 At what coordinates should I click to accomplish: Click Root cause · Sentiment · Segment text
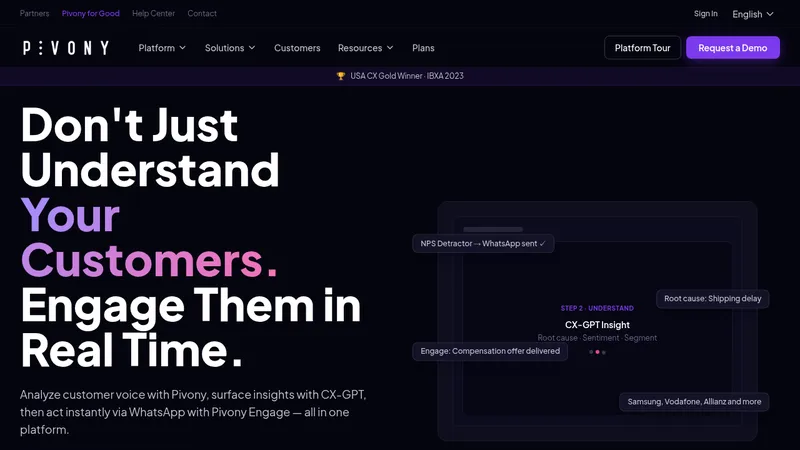click(x=597, y=338)
